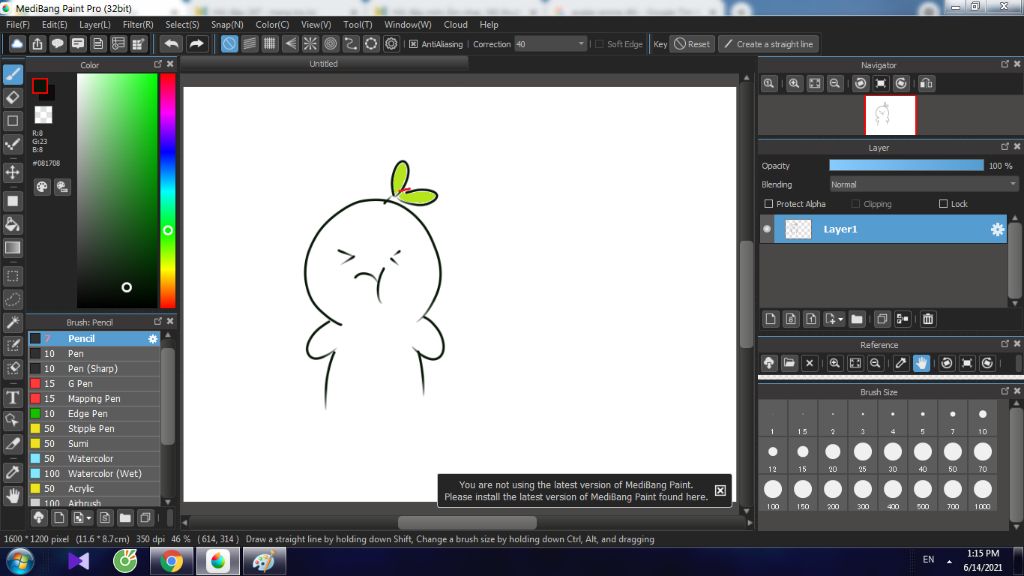Hide Layer1 with visibility dot
Image resolution: width=1024 pixels, height=576 pixels.
767,229
